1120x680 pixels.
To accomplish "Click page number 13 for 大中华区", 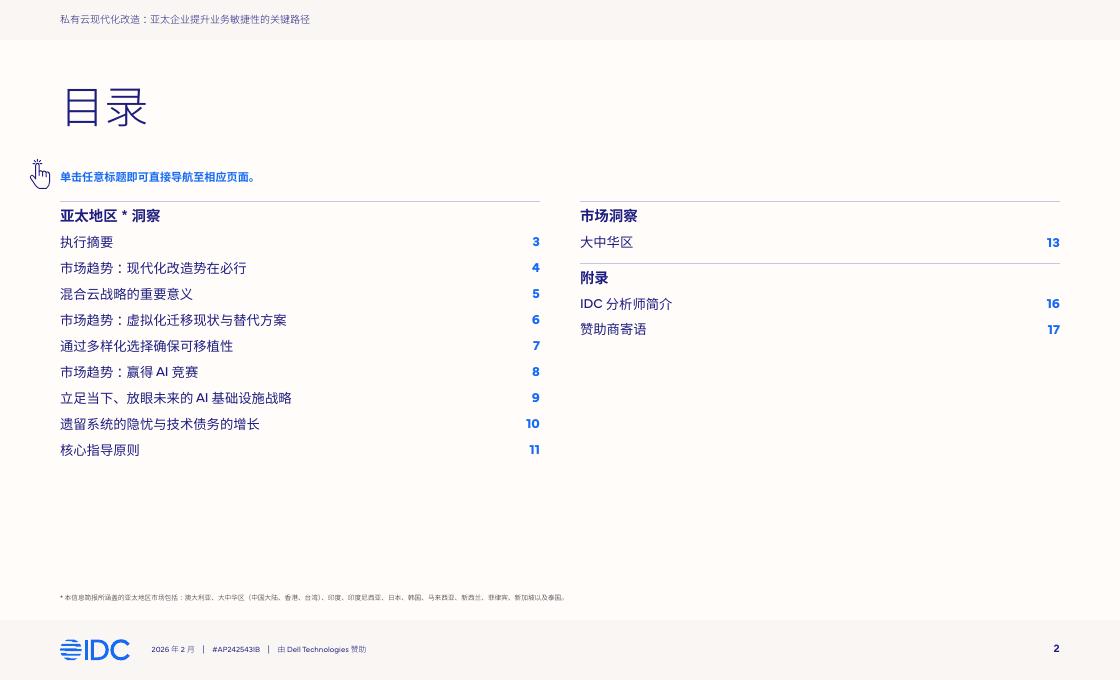I will [x=1053, y=243].
